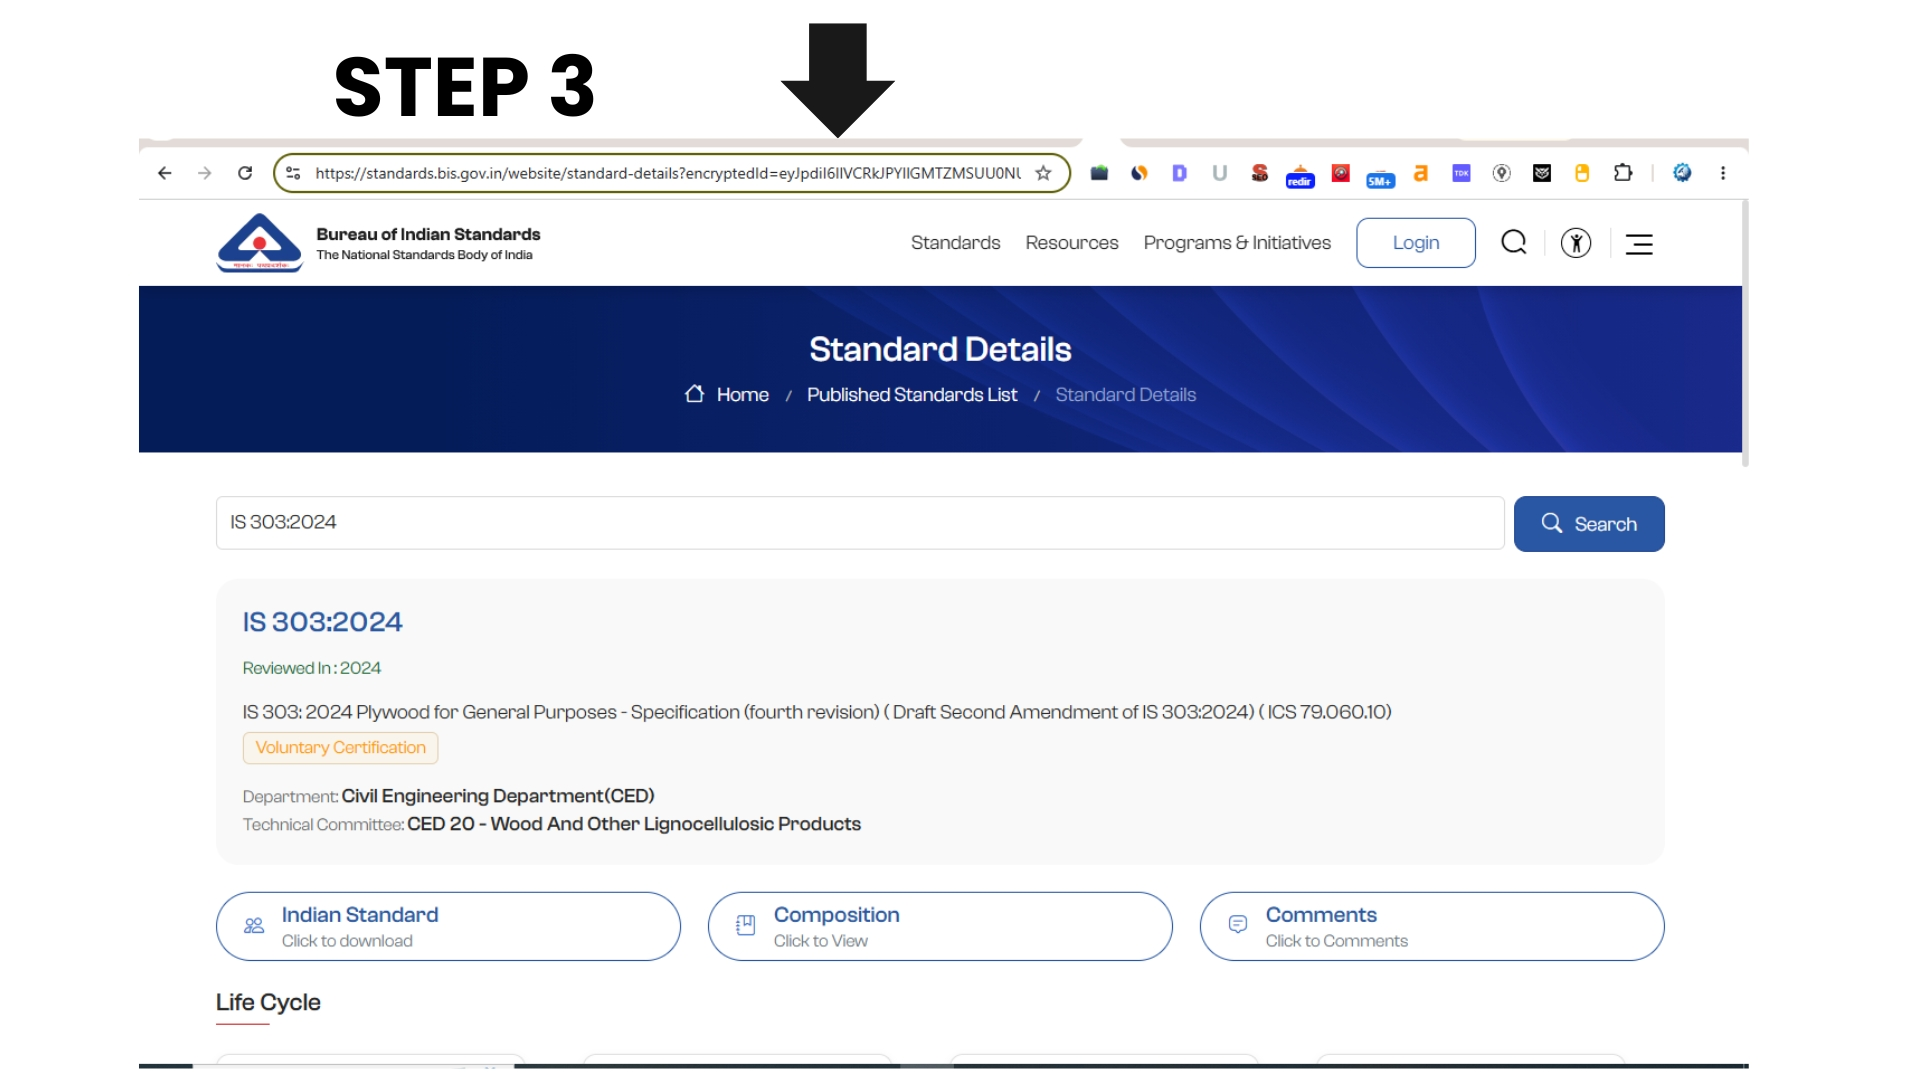Open the grey U extension icon
1920x1080 pixels.
tap(1219, 173)
